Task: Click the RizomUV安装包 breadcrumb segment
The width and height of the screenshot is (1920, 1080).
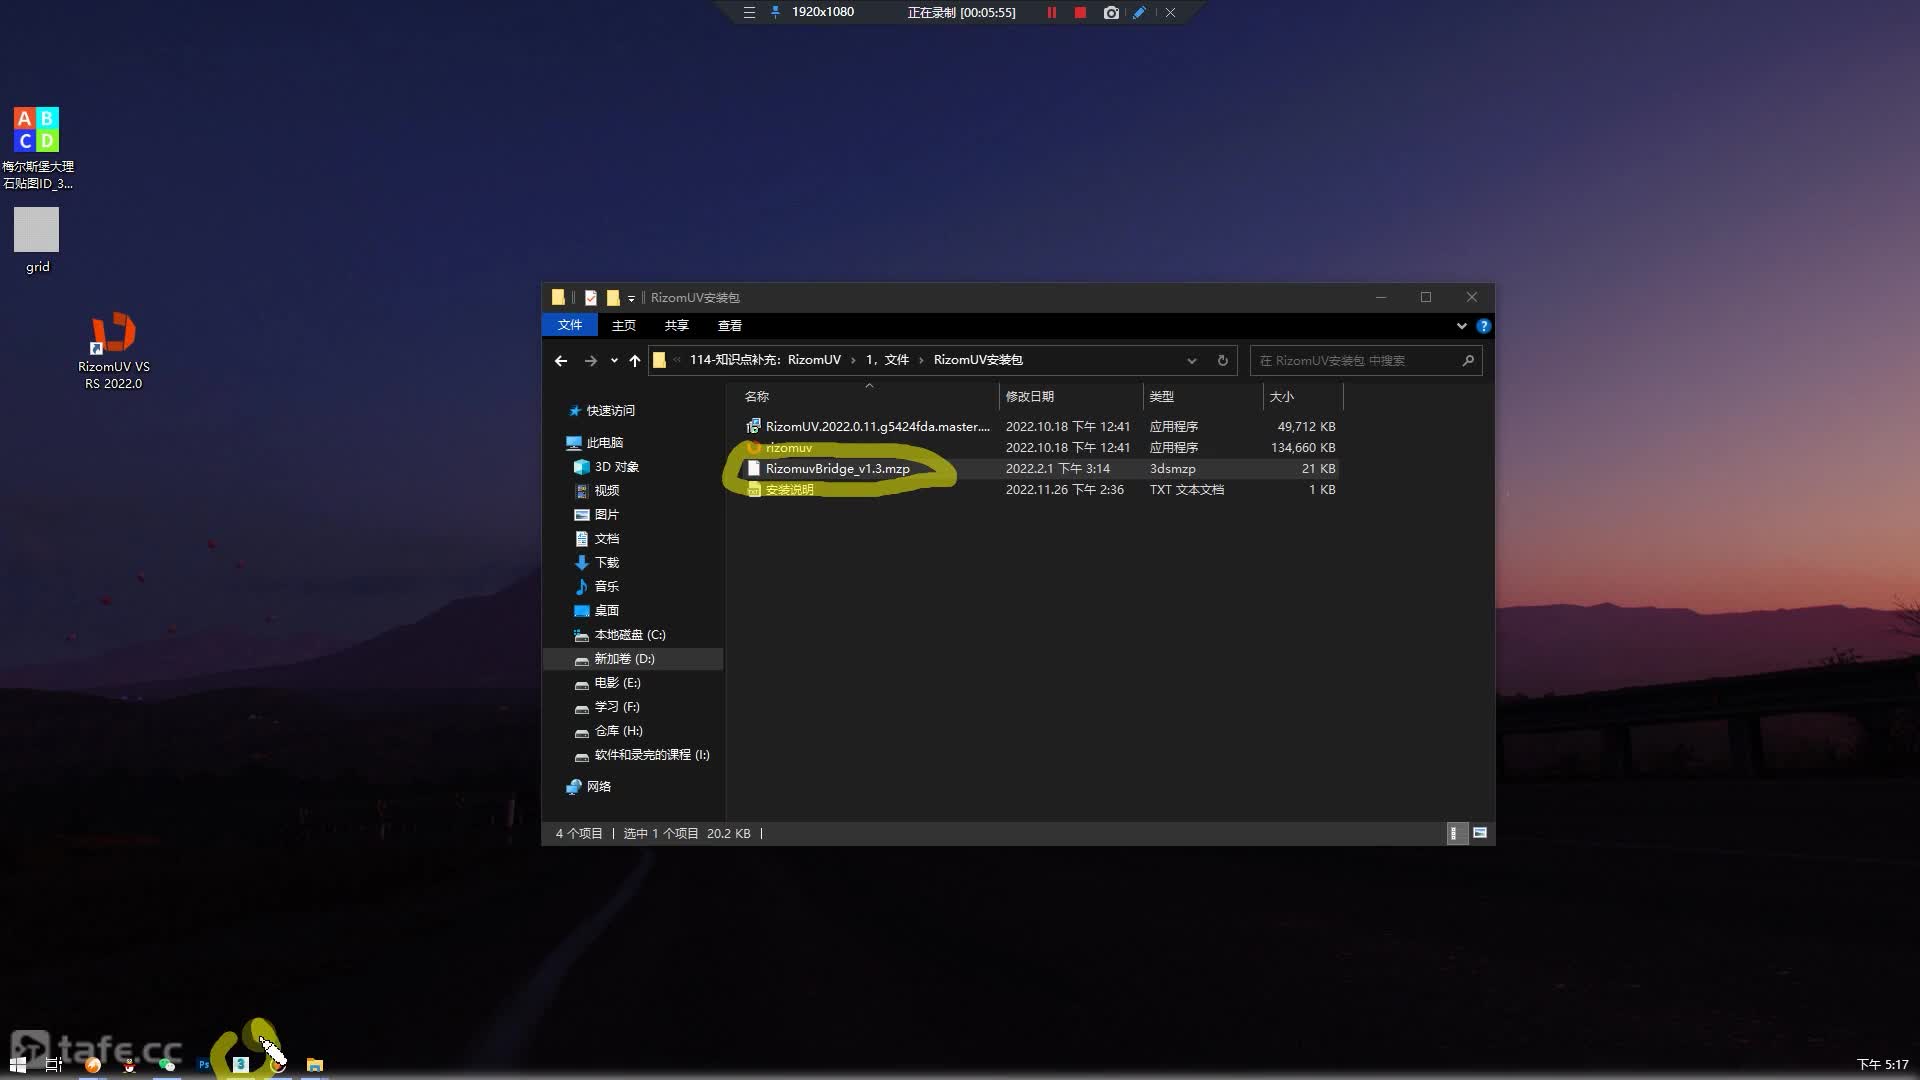Action: [978, 360]
